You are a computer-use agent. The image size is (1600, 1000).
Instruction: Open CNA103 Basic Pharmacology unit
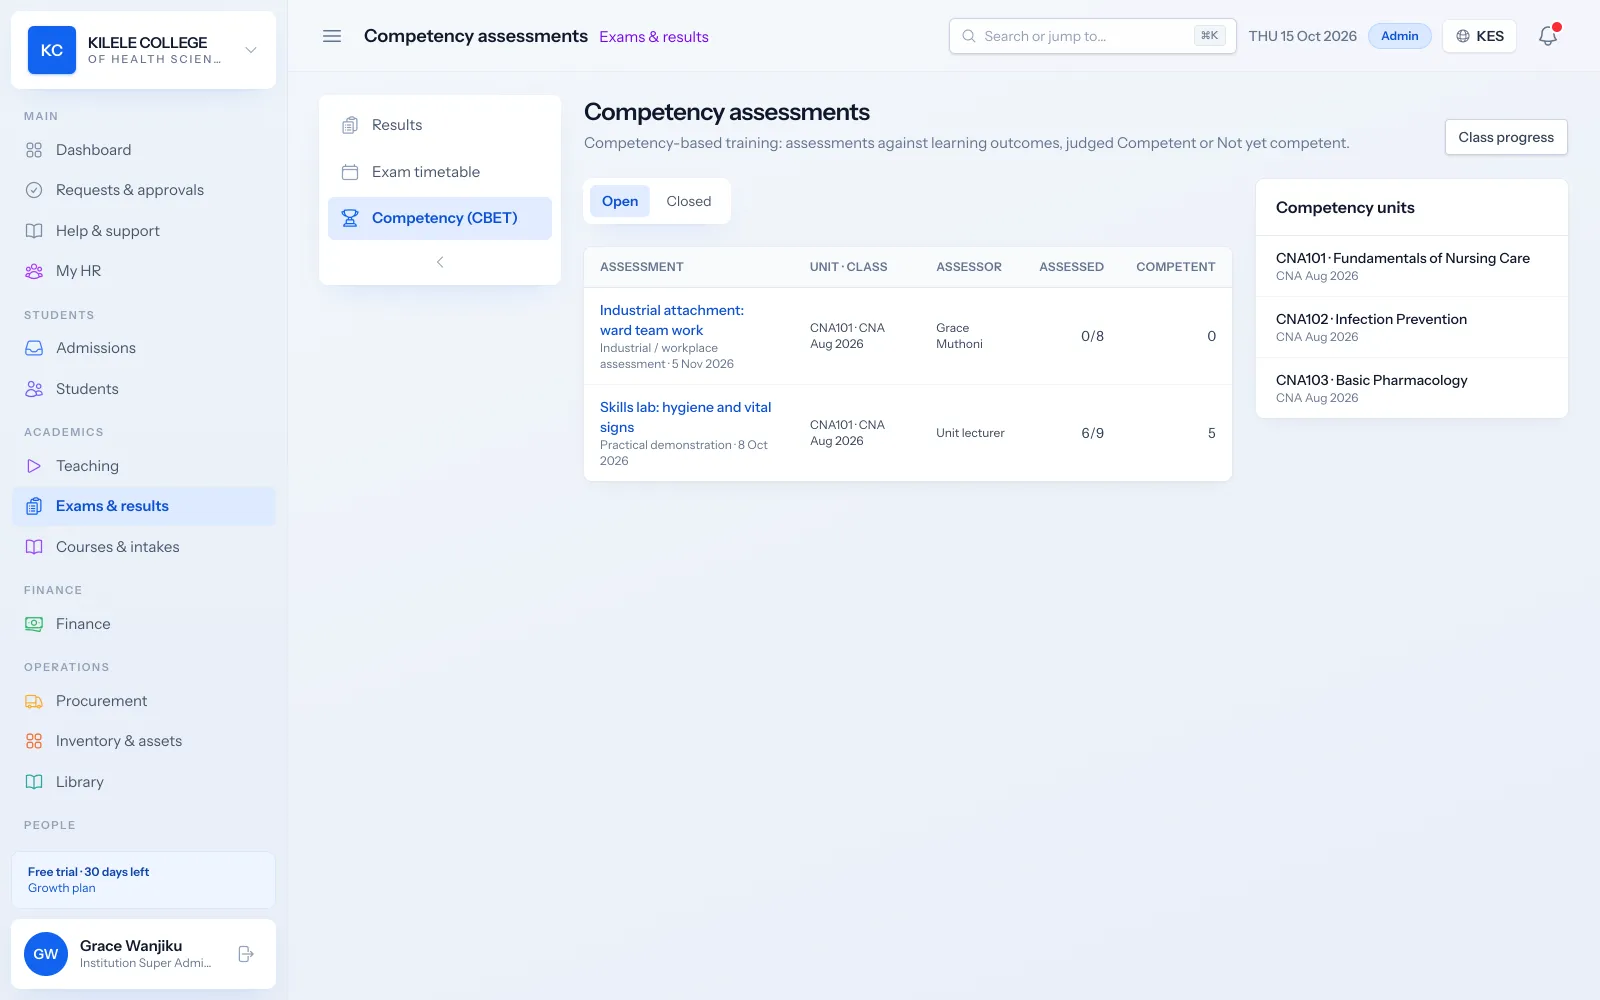point(1412,388)
